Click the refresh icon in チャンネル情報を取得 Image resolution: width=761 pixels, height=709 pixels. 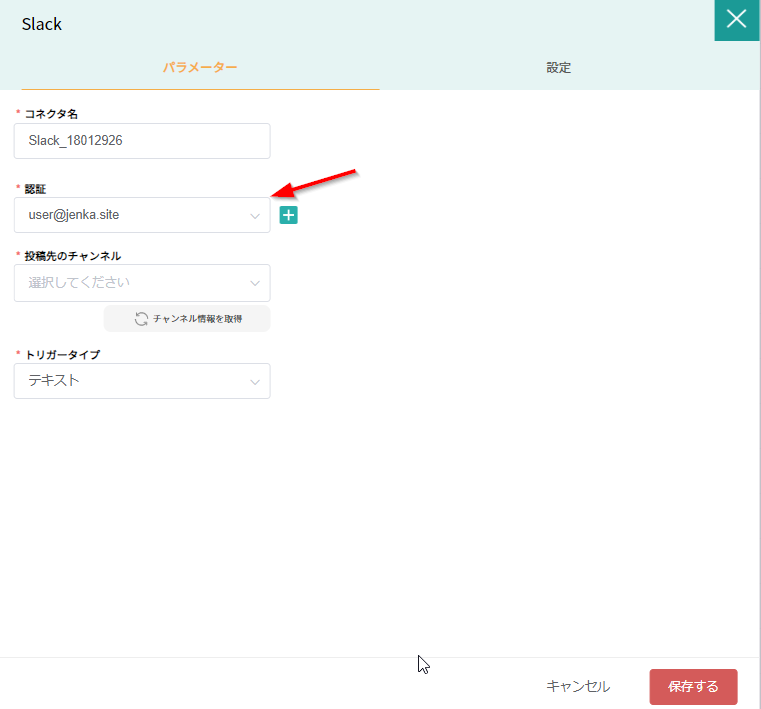[141, 319]
